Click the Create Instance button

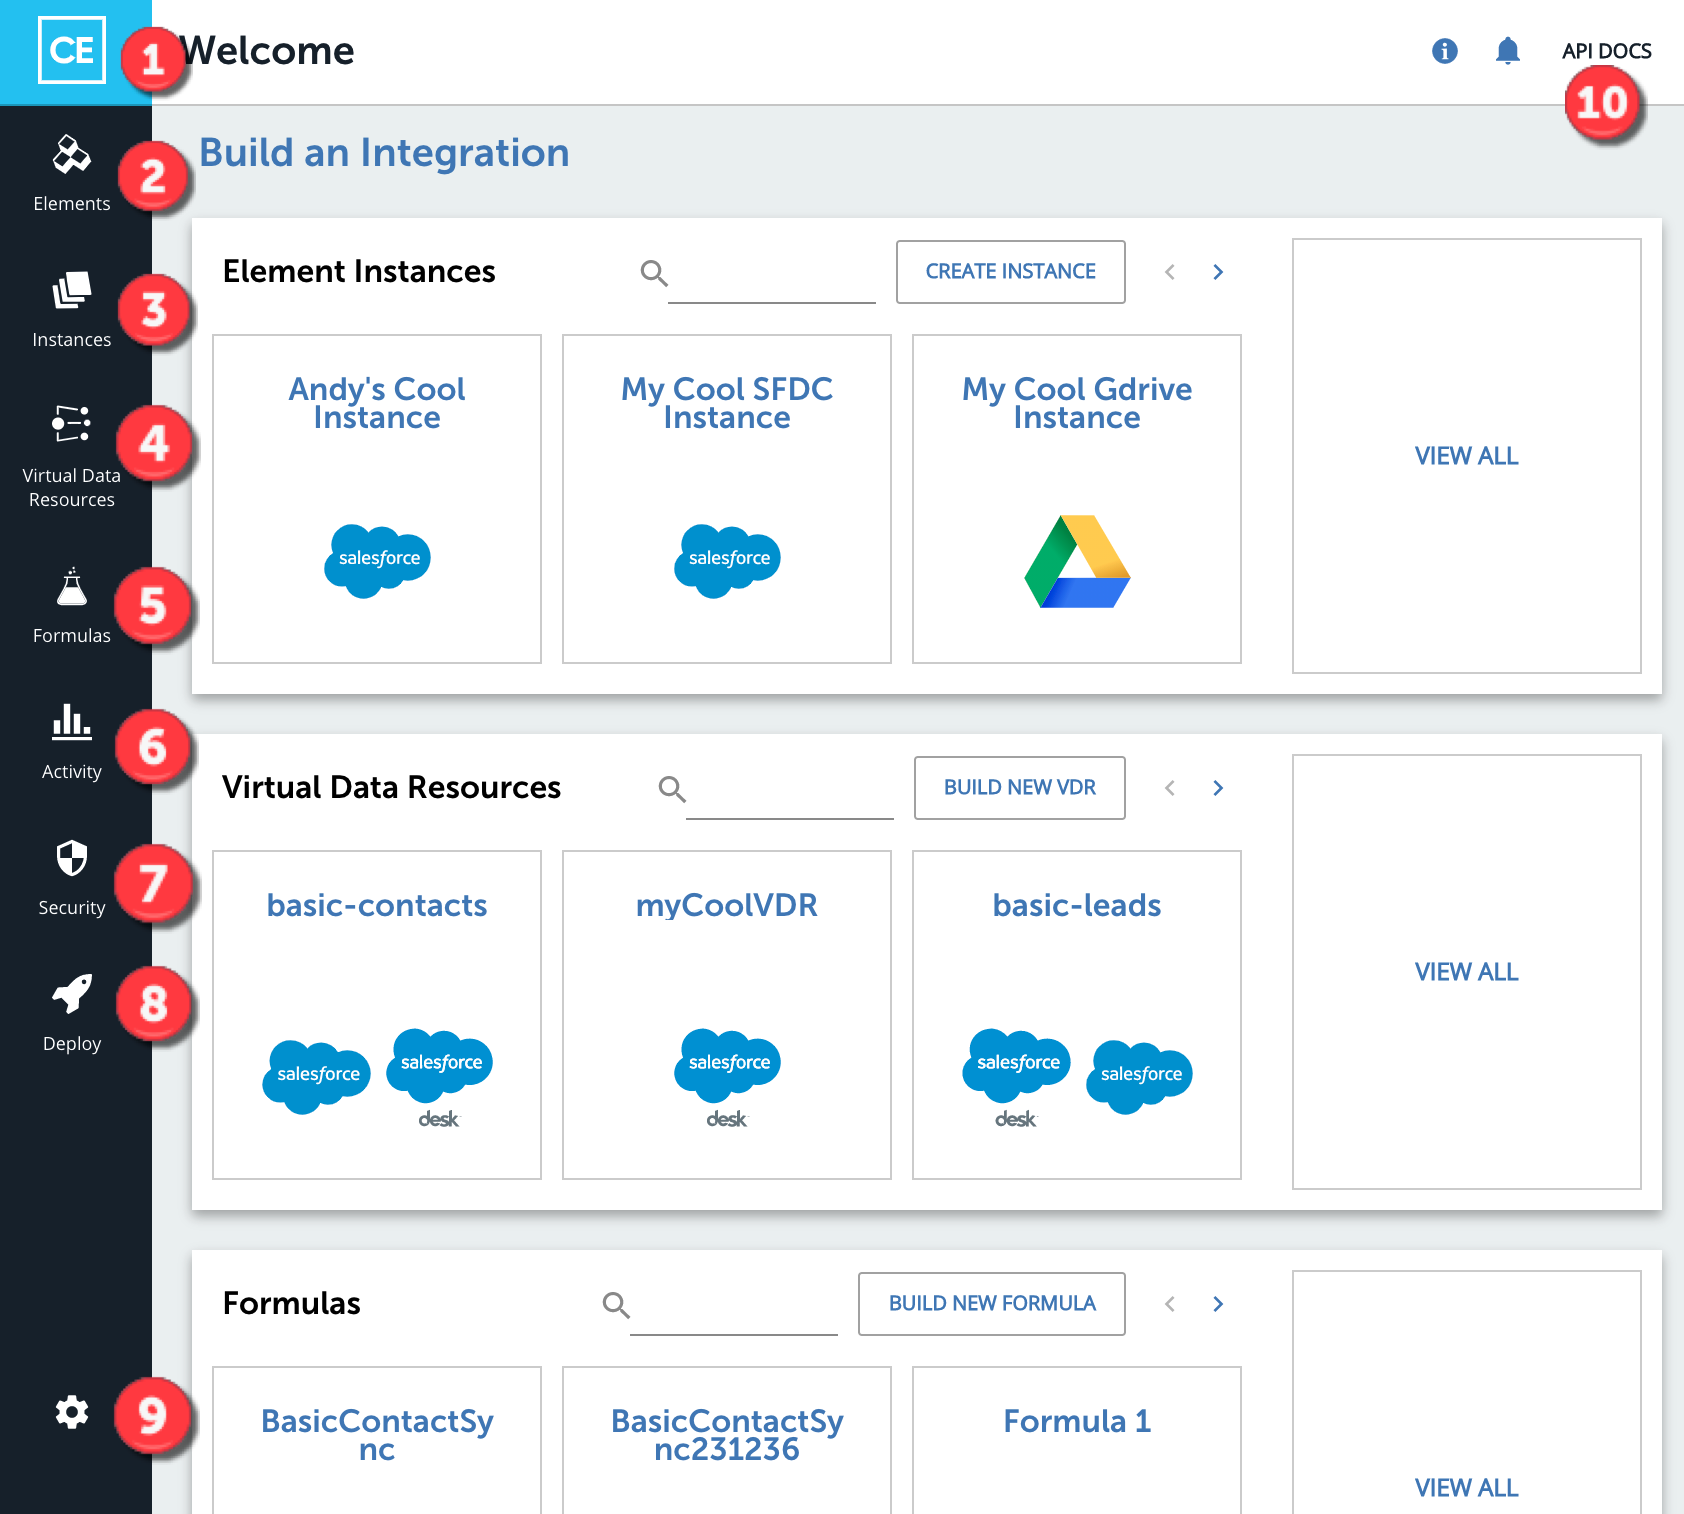[x=1011, y=272]
